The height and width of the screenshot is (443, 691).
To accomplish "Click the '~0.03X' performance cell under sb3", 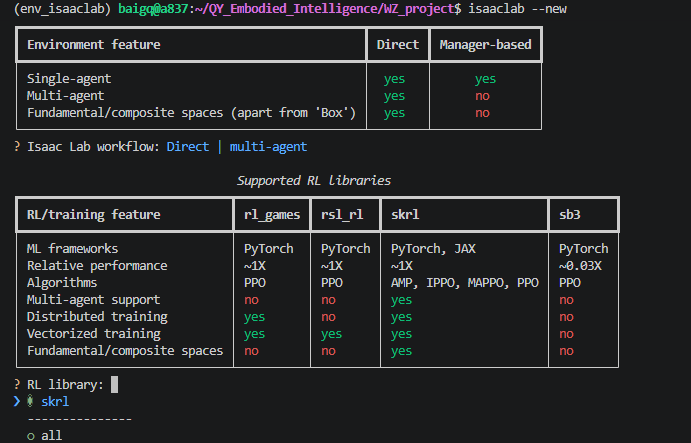I will 580,266.
